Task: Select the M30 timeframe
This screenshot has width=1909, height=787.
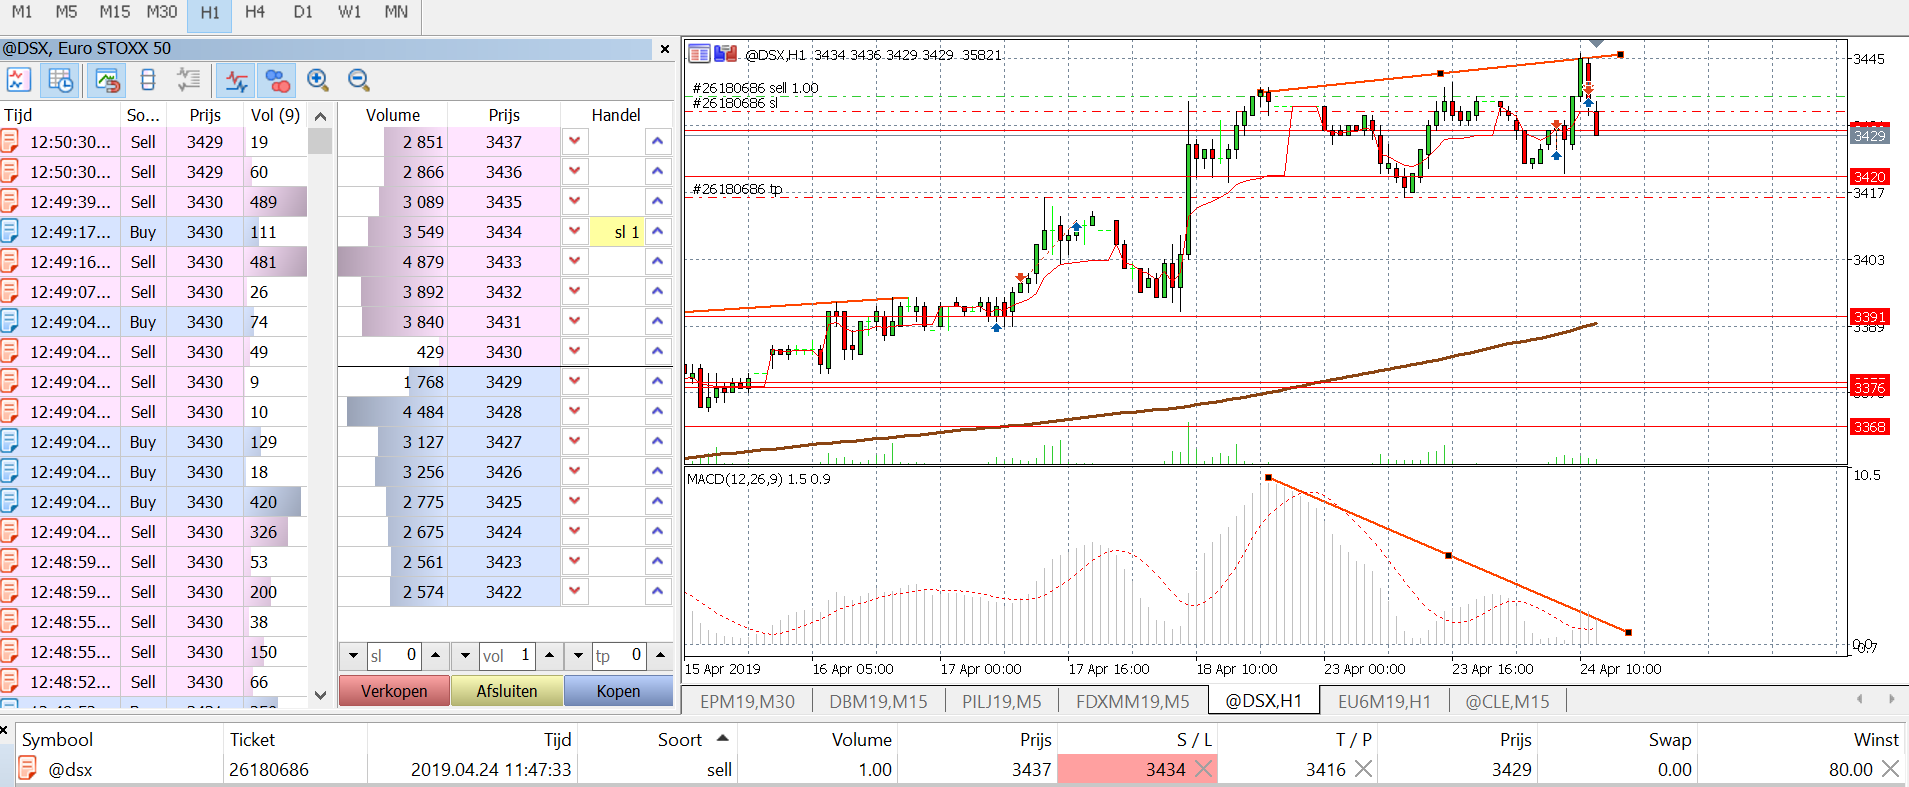Action: [x=162, y=12]
